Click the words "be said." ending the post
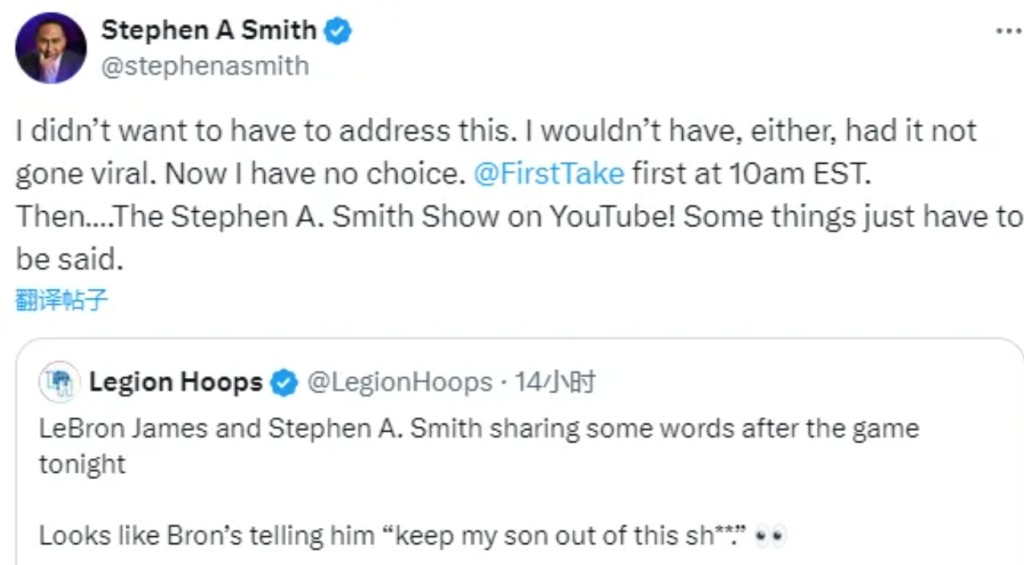 (x=69, y=259)
